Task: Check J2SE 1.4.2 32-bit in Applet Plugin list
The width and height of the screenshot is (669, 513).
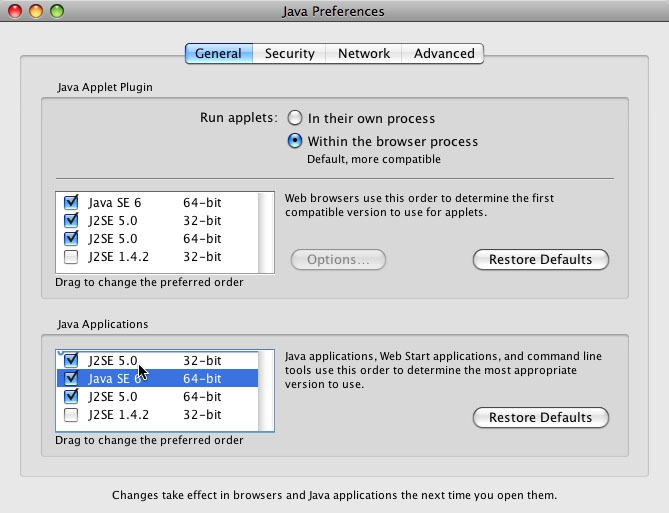Action: tap(71, 256)
